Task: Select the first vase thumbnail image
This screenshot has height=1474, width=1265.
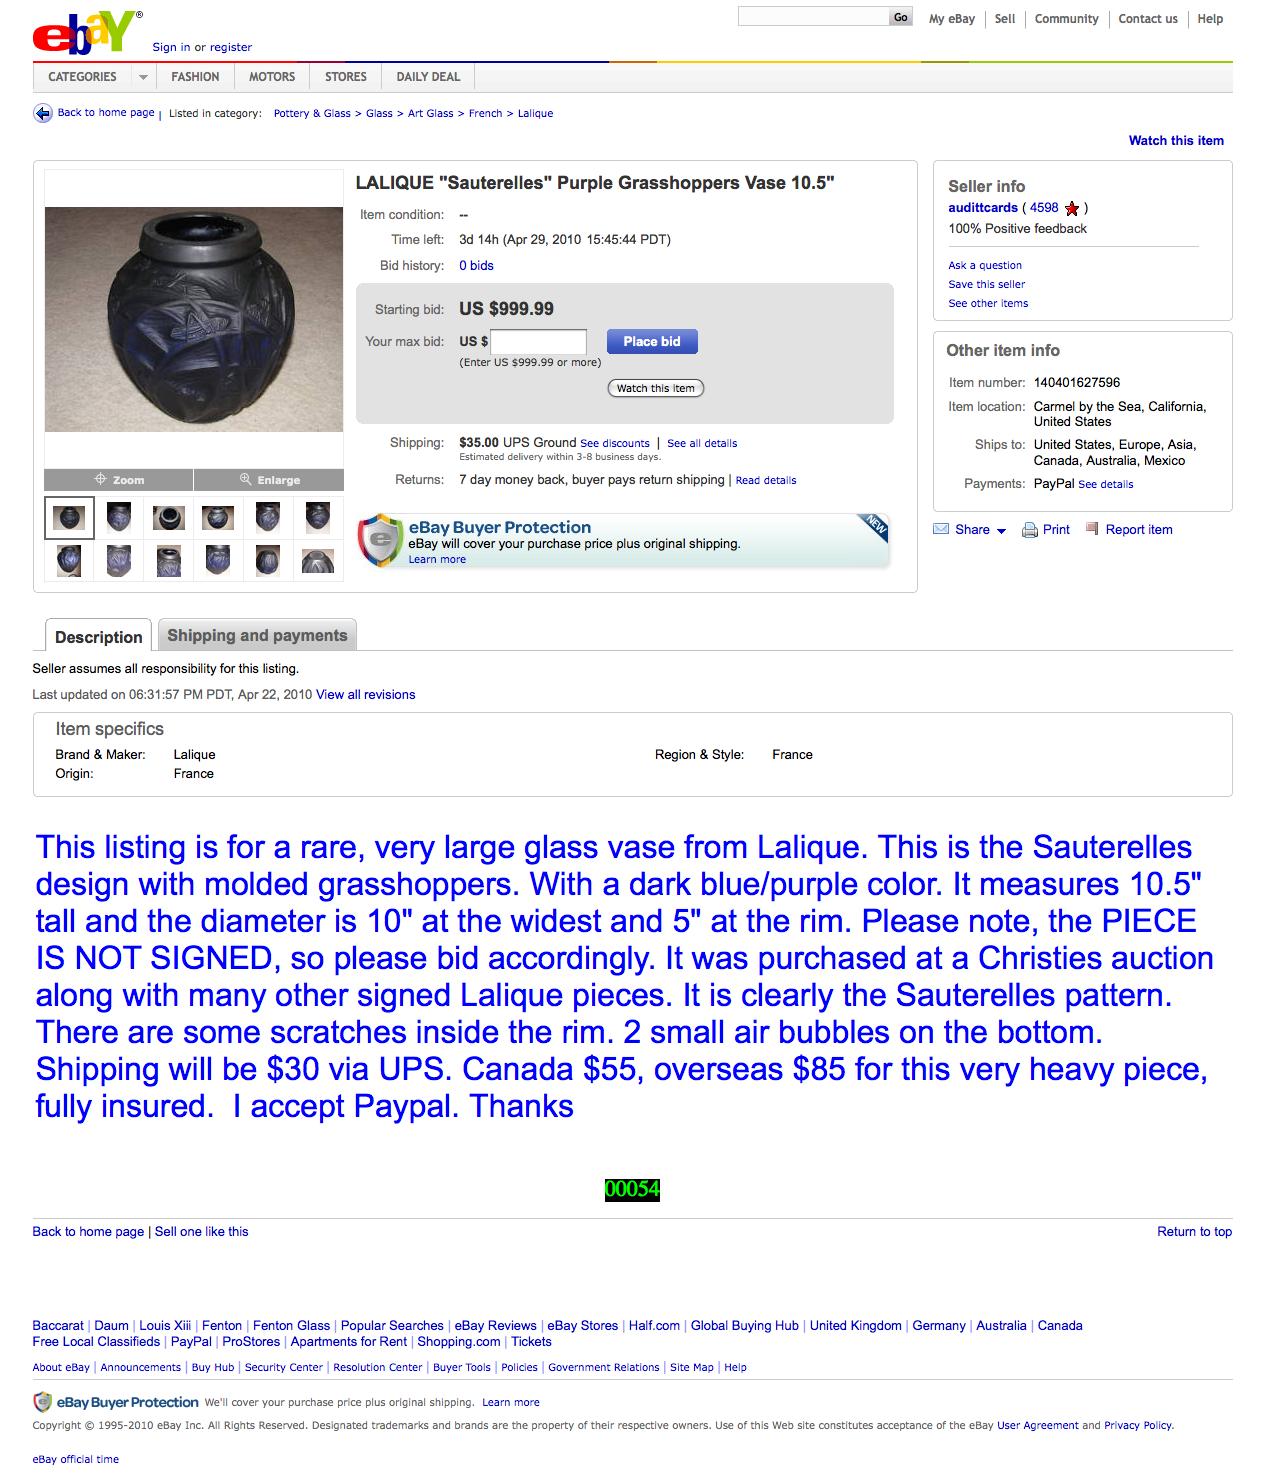Action: click(70, 518)
